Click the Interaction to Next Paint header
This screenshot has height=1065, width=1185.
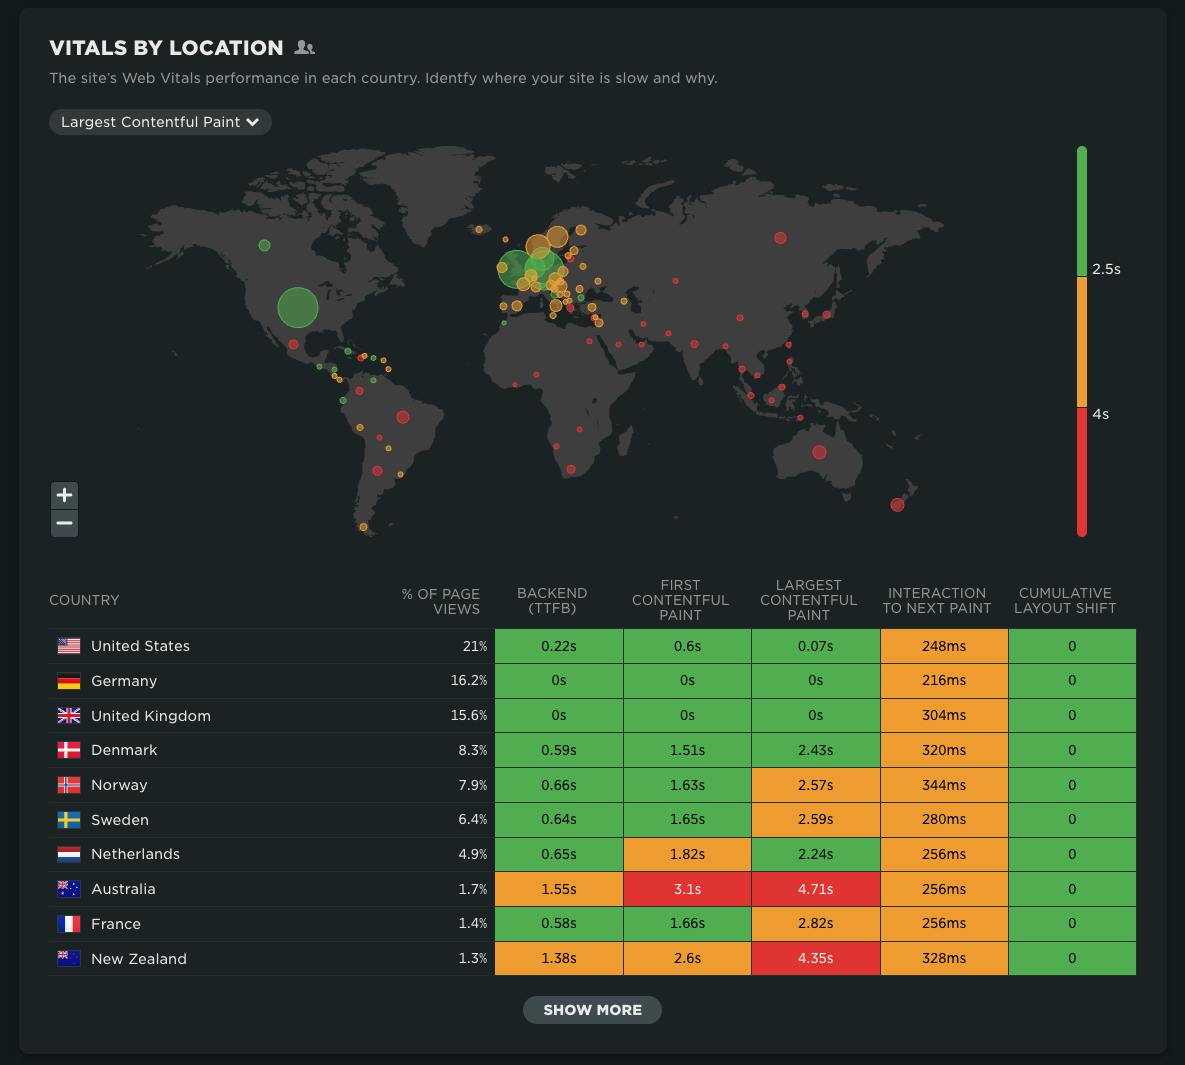tap(936, 600)
